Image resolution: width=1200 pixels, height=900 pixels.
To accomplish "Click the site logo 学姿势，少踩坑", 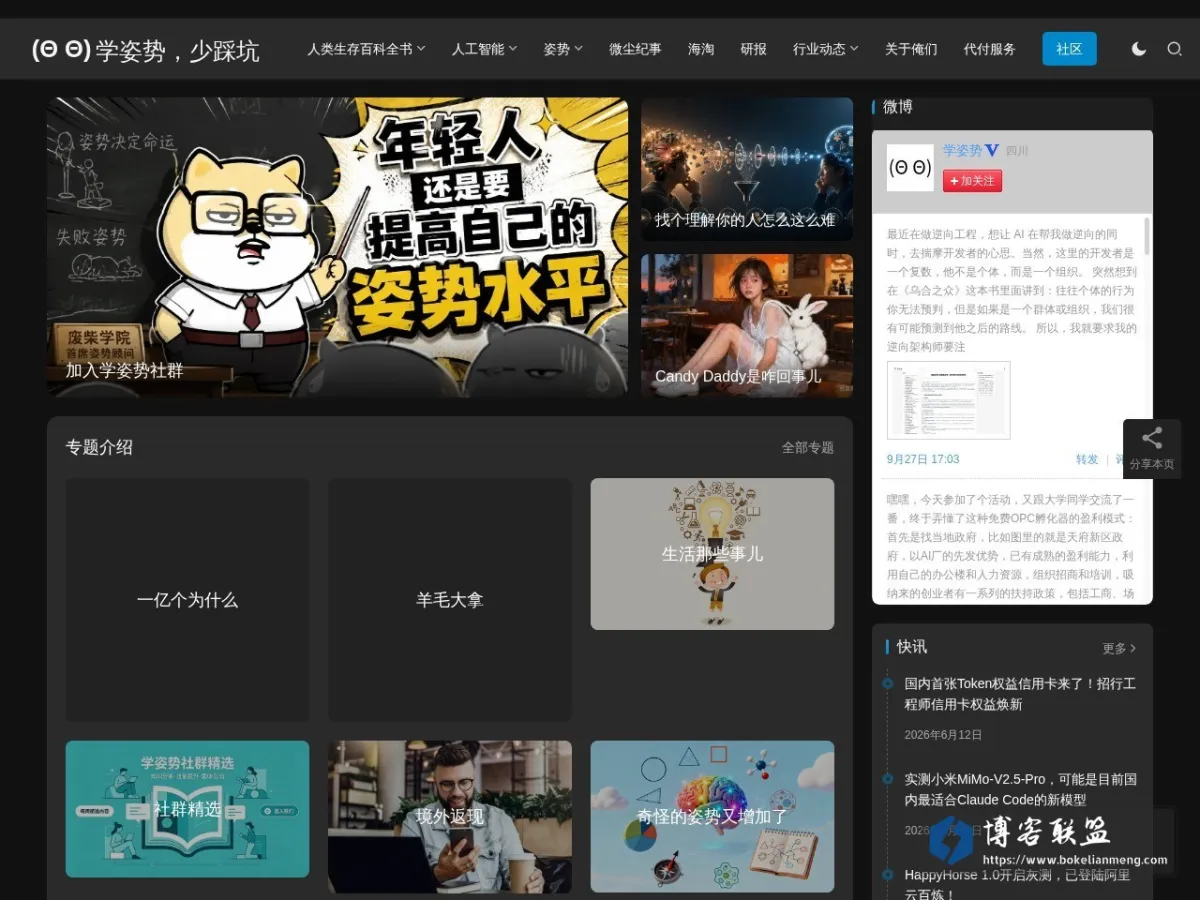I will 146,50.
